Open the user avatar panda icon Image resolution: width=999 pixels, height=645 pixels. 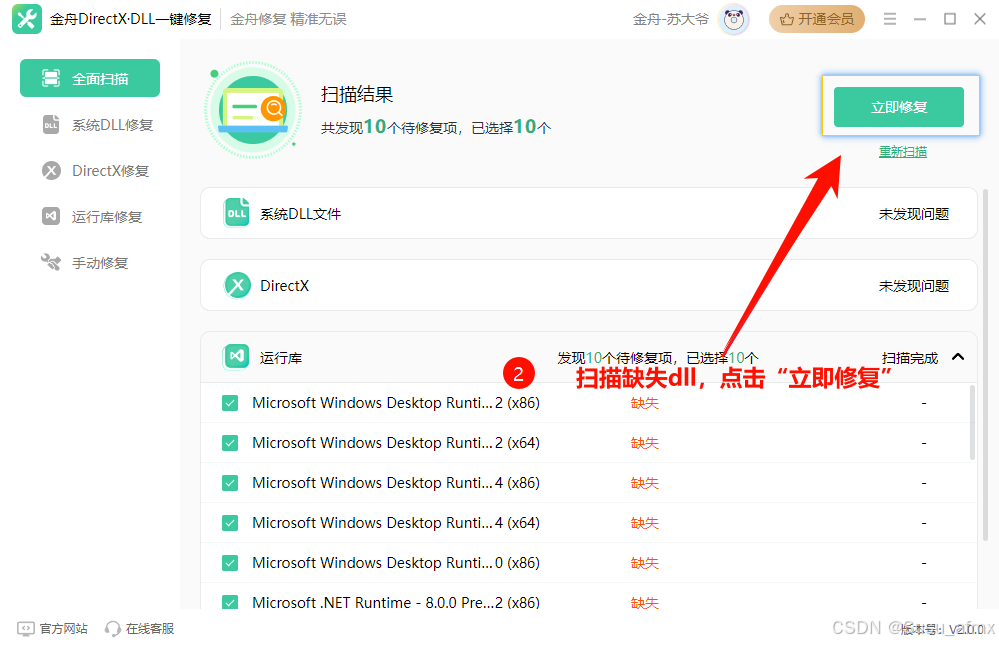click(x=733, y=20)
